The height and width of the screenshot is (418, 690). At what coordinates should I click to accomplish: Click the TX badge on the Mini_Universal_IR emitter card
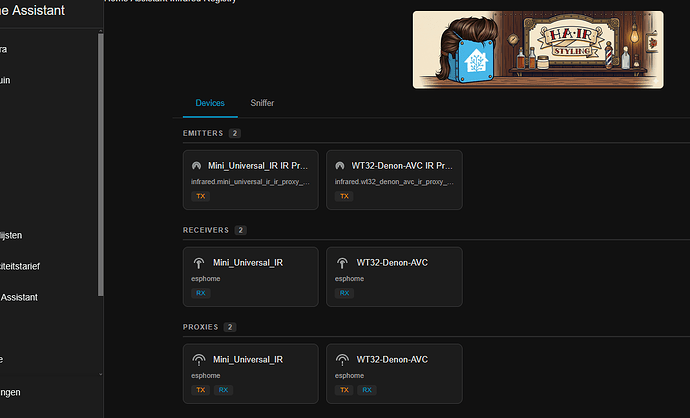click(x=201, y=196)
